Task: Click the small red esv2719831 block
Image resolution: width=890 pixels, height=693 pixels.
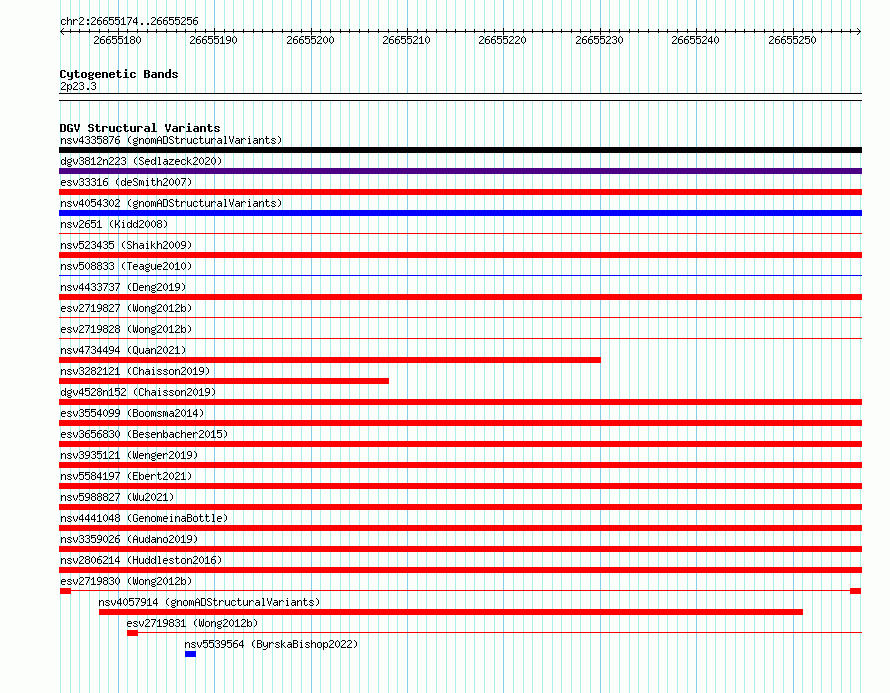Action: (132, 633)
